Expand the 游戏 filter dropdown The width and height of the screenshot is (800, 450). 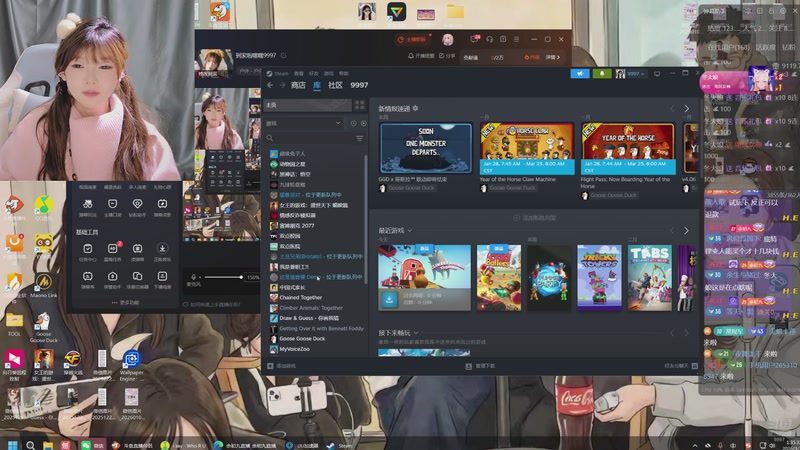click(304, 123)
